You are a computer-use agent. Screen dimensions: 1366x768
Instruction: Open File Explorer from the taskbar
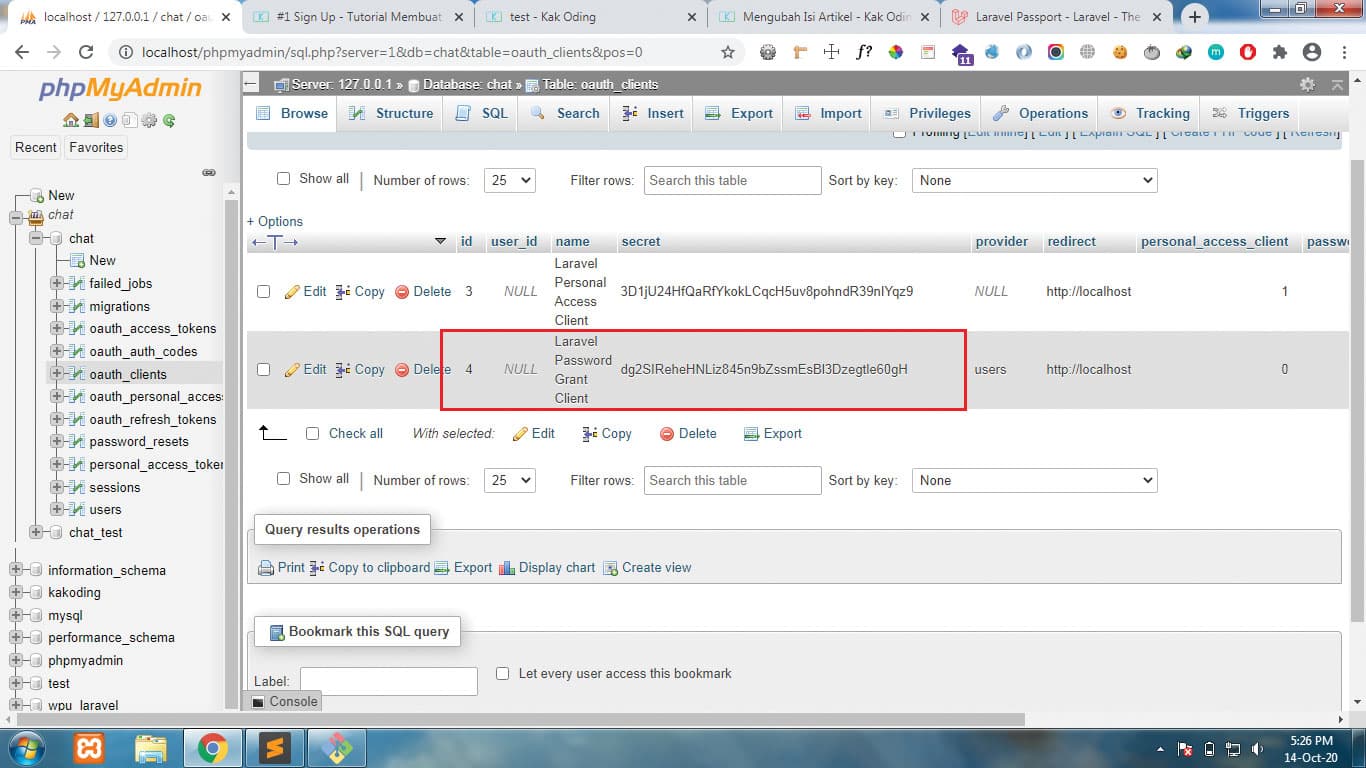pyautogui.click(x=151, y=748)
